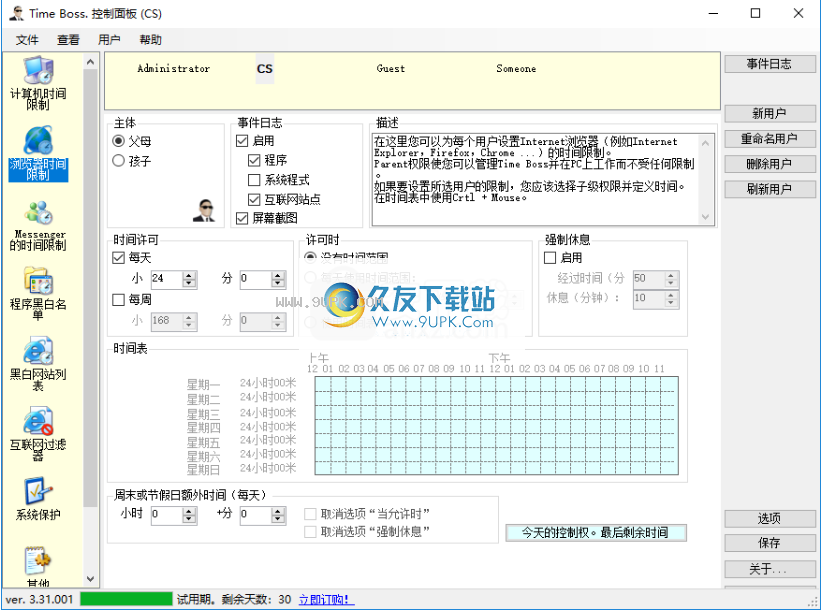Select the 孩子 radio button

point(118,161)
